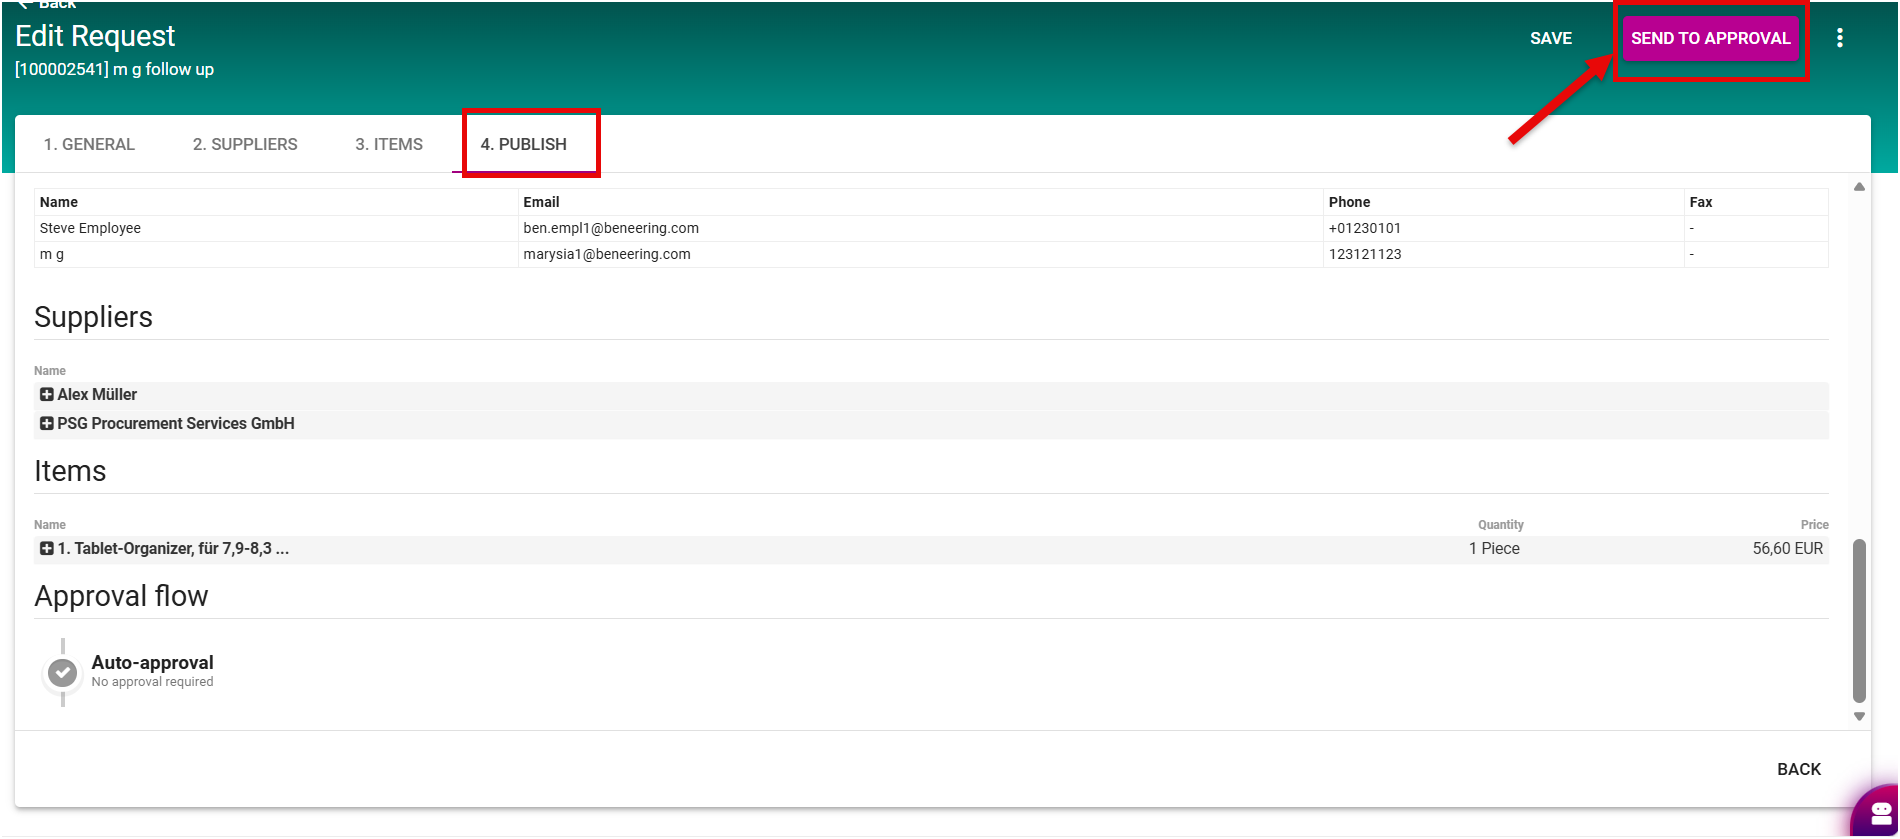Click the SAVE button
Image resolution: width=1900 pixels, height=839 pixels.
(1551, 38)
